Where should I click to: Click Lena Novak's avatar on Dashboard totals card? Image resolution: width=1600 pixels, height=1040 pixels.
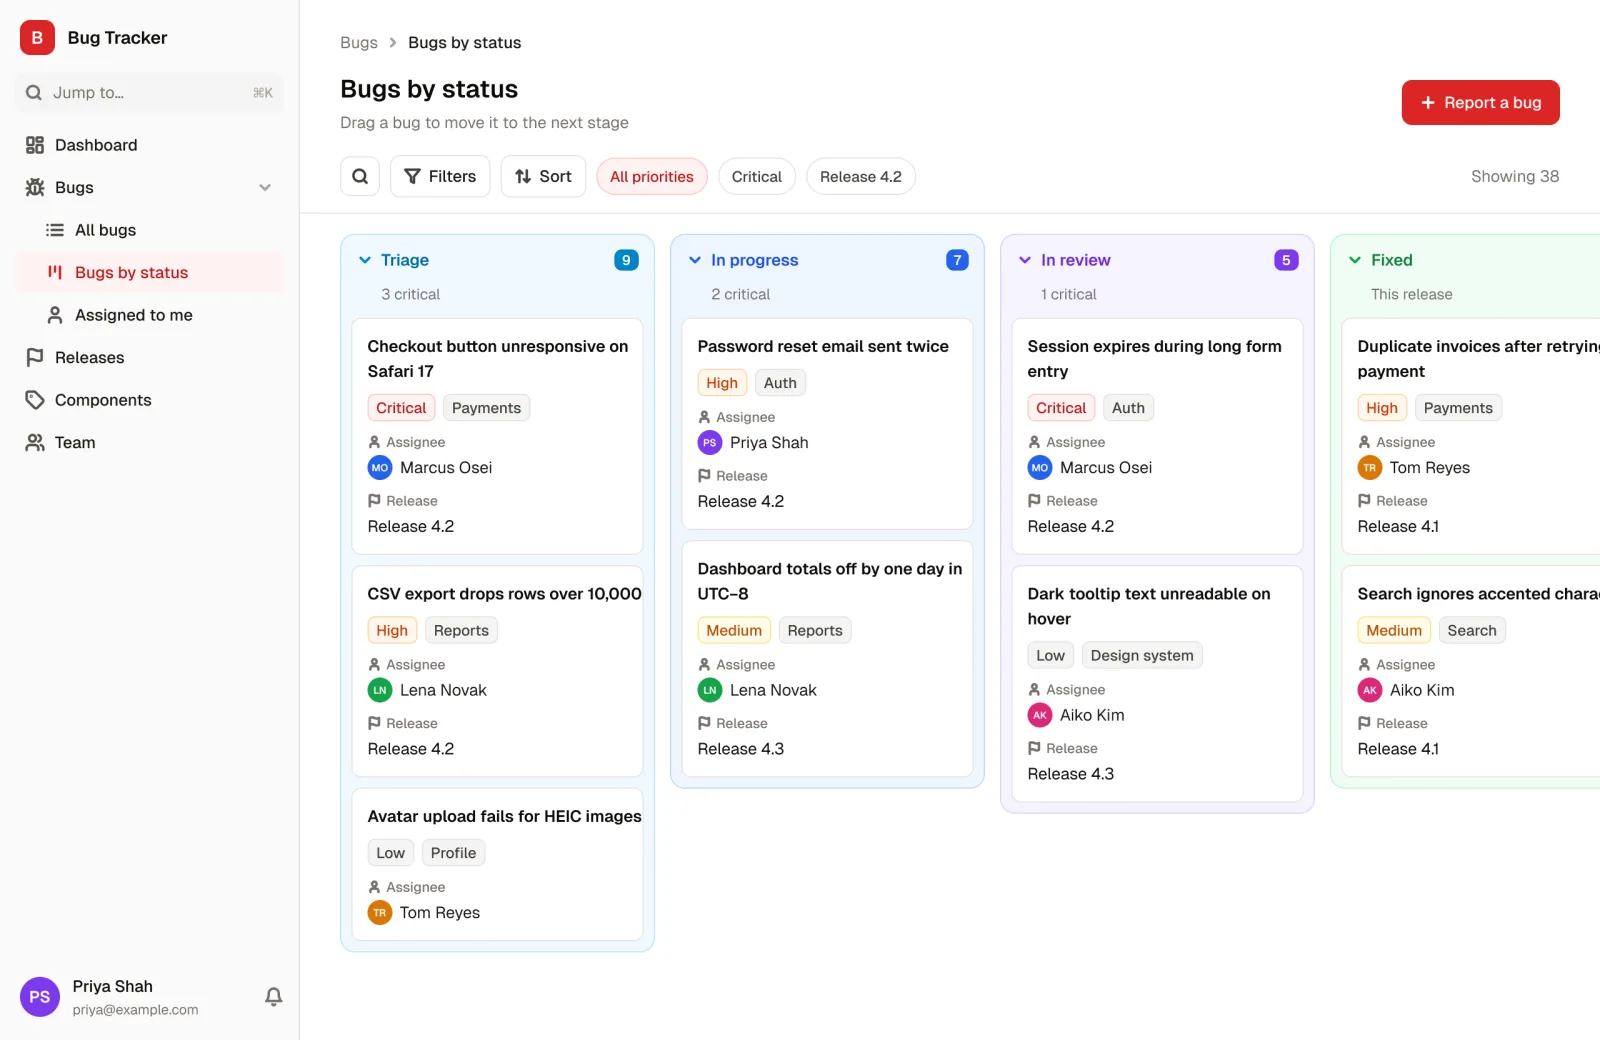point(710,690)
